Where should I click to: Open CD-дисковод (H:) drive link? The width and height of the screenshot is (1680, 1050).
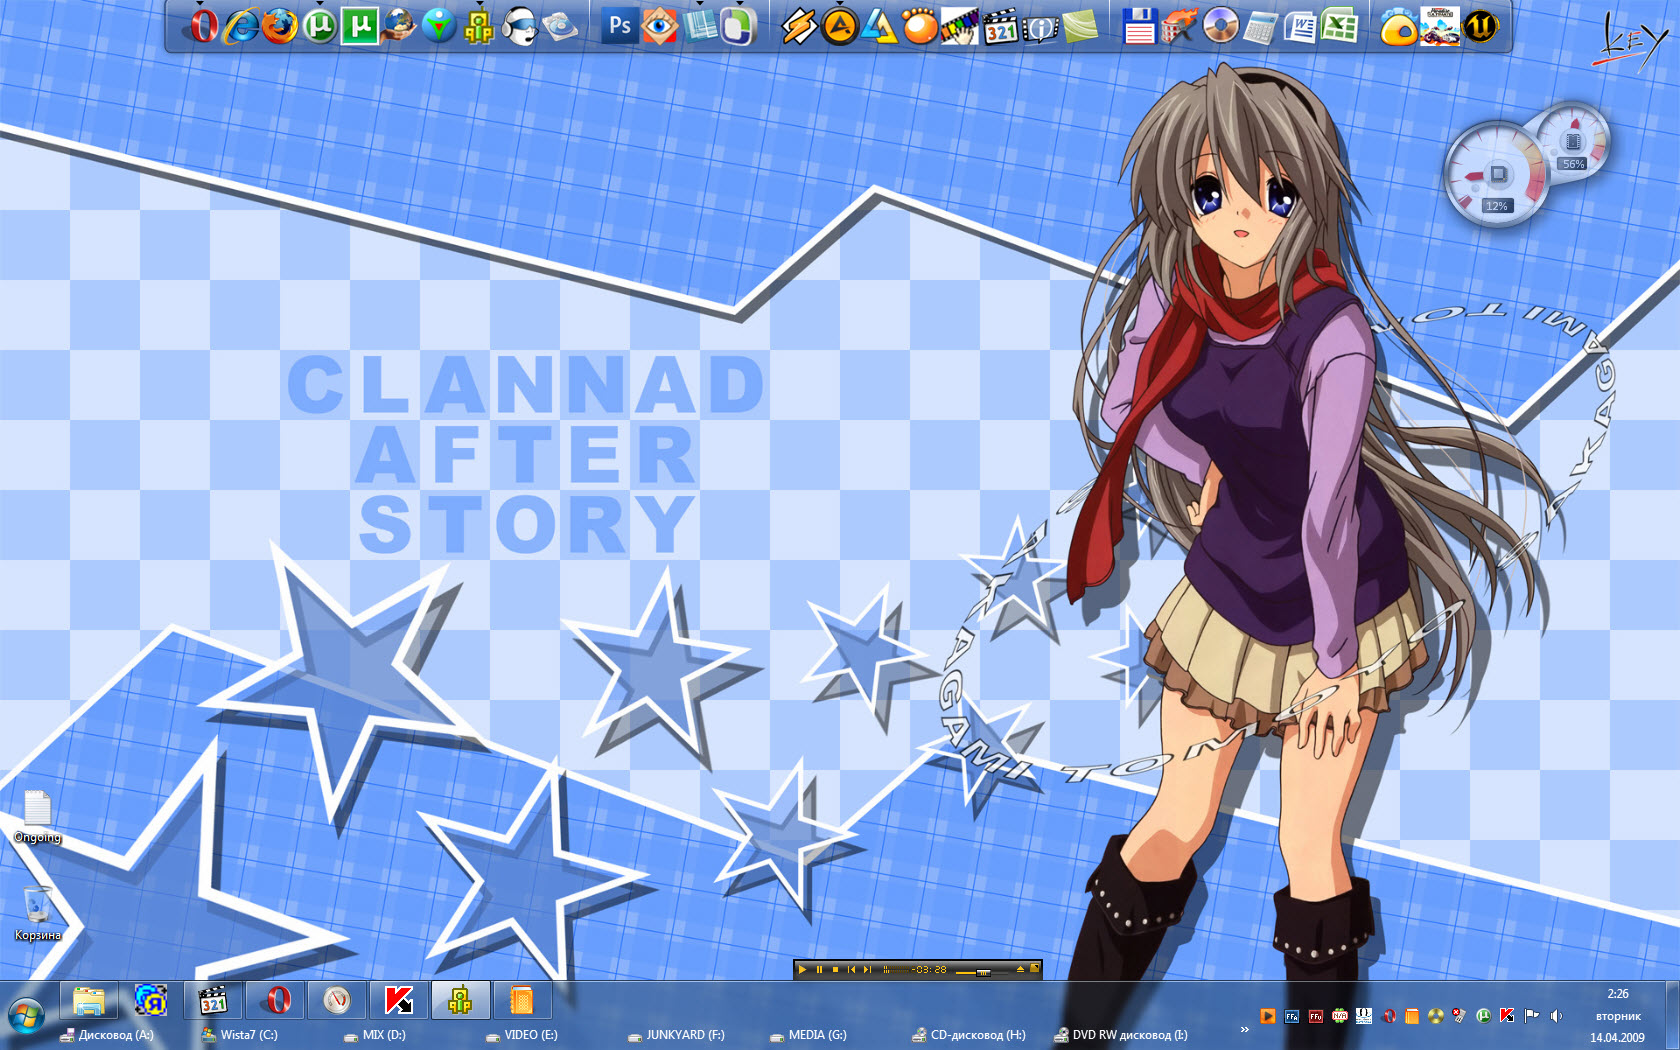pyautogui.click(x=969, y=1035)
